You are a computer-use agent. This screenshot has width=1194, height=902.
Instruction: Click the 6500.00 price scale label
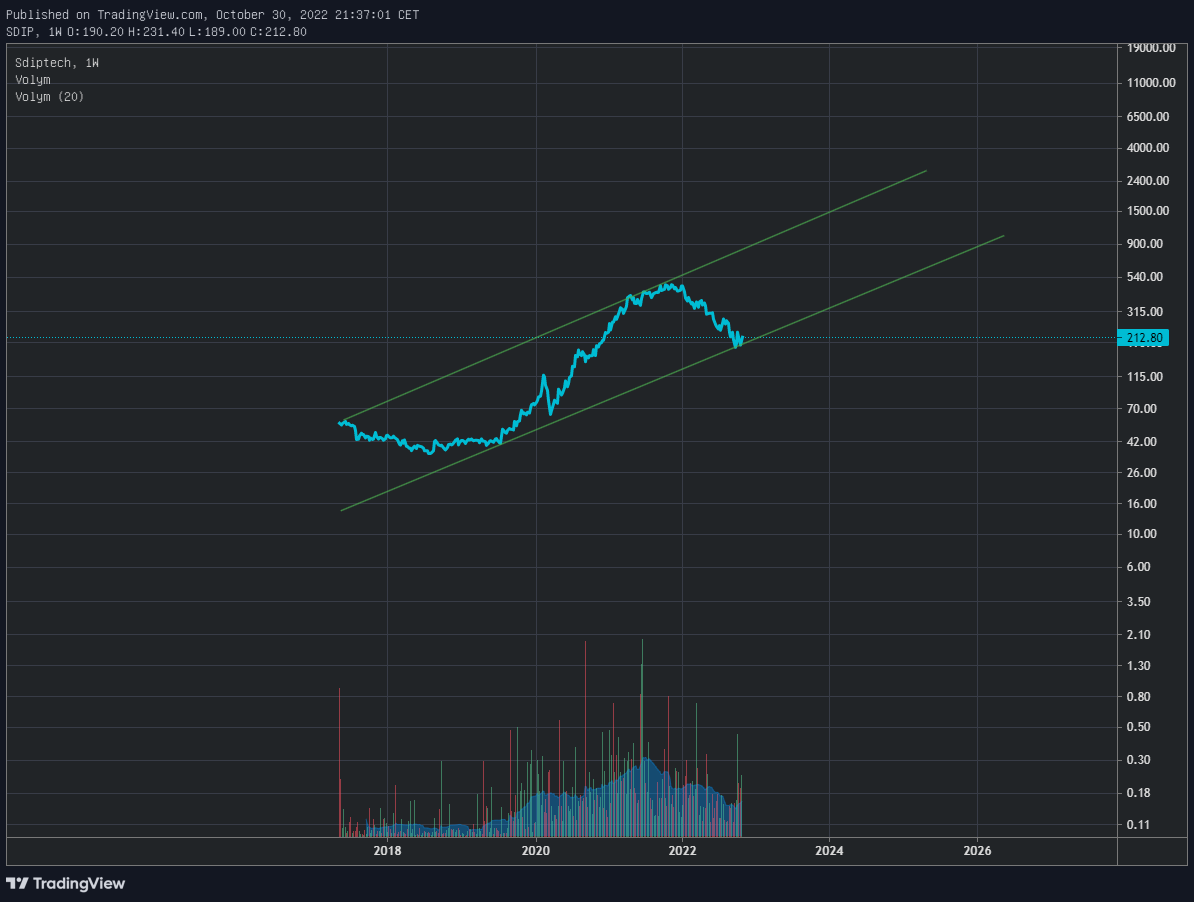pos(1148,116)
